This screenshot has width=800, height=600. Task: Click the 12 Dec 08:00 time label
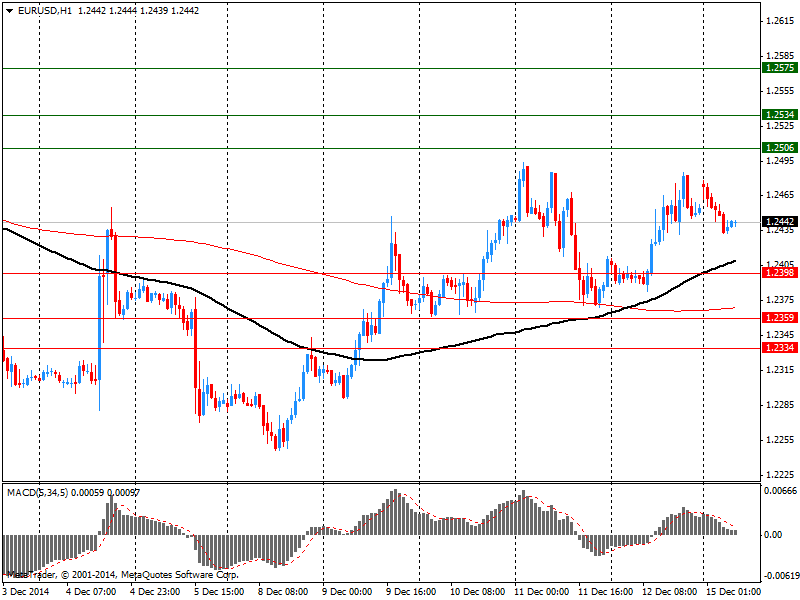click(x=669, y=592)
